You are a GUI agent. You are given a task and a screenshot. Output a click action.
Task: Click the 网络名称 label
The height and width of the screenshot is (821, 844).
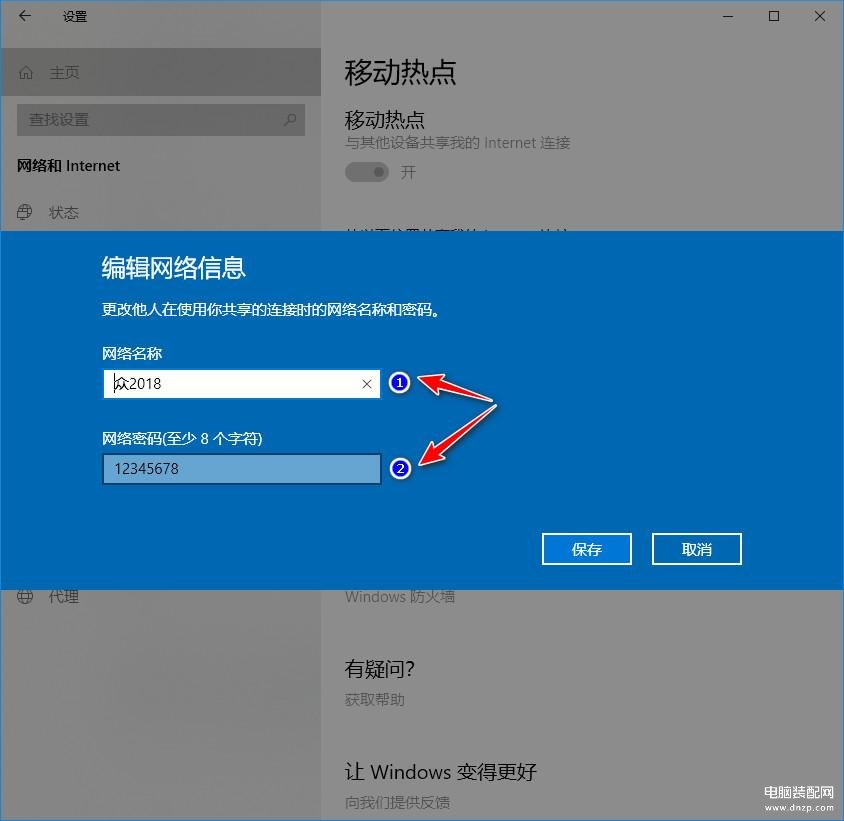point(132,354)
